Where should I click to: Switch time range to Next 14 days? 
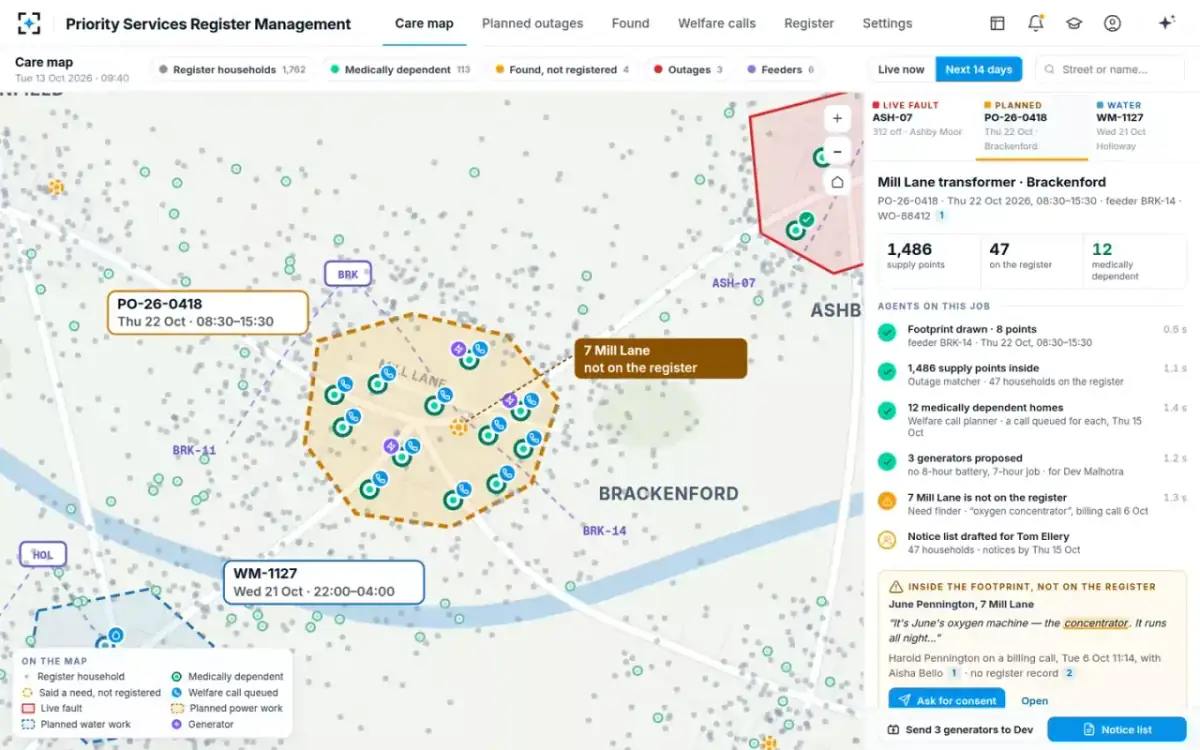(x=979, y=70)
